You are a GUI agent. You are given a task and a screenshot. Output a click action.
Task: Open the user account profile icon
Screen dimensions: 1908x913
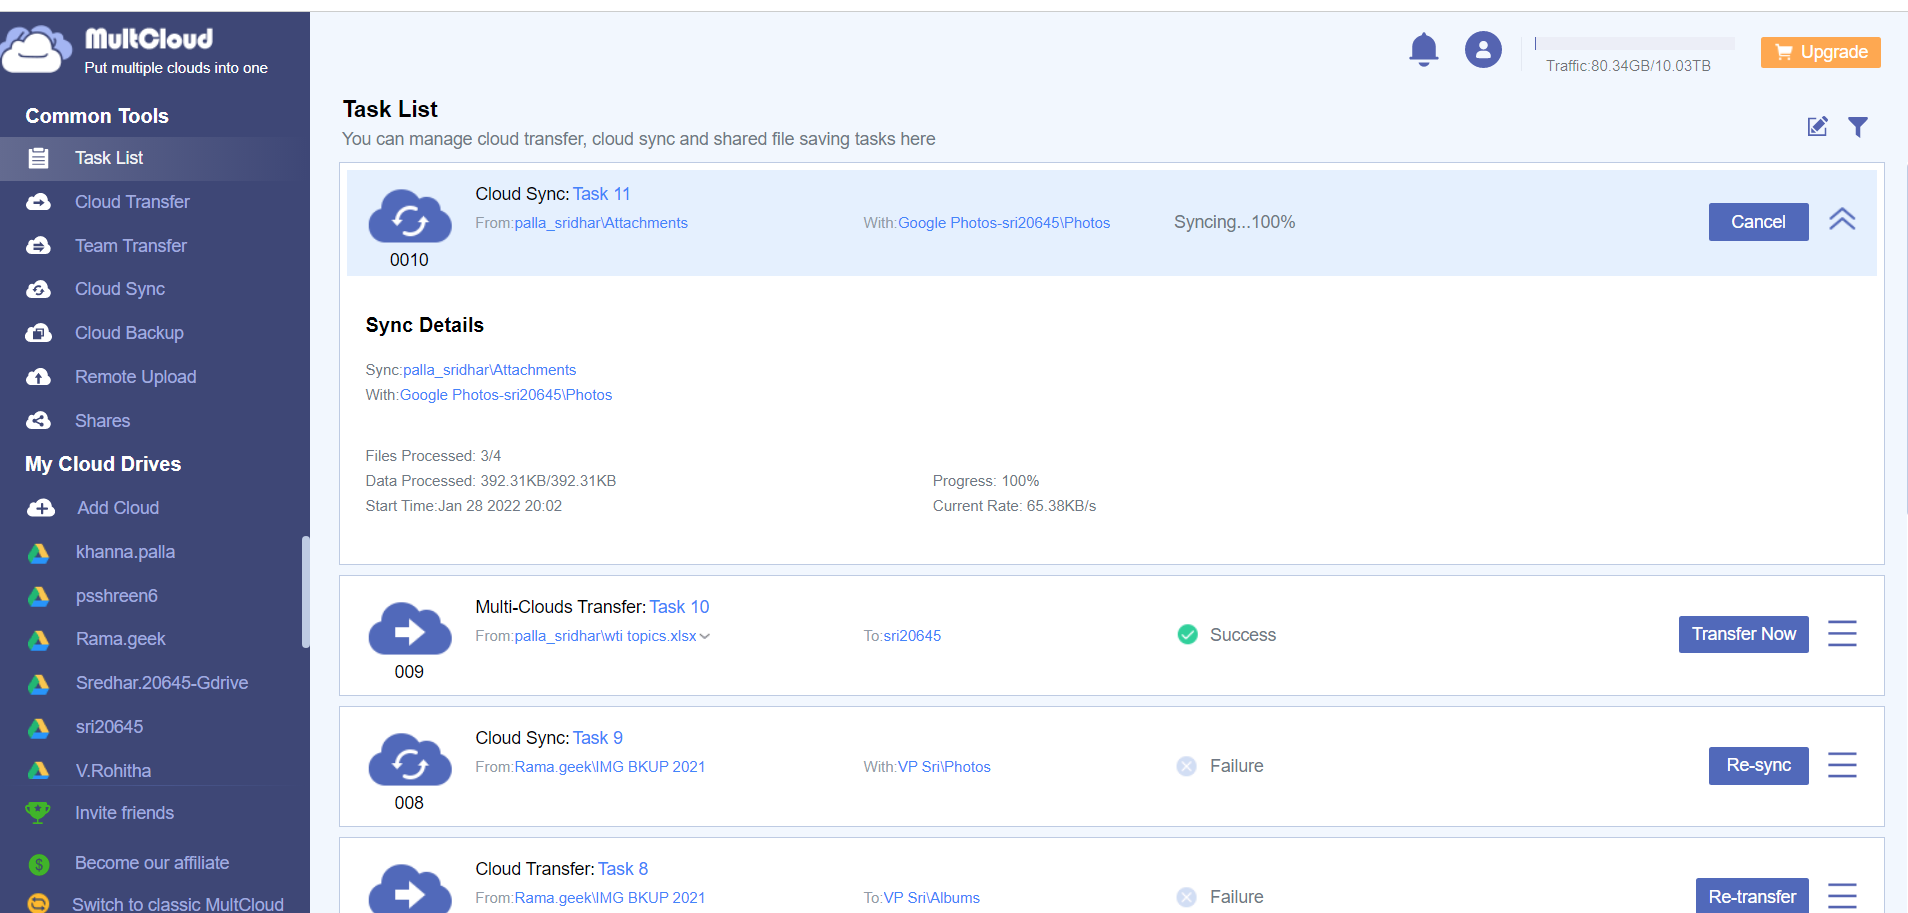click(1483, 49)
